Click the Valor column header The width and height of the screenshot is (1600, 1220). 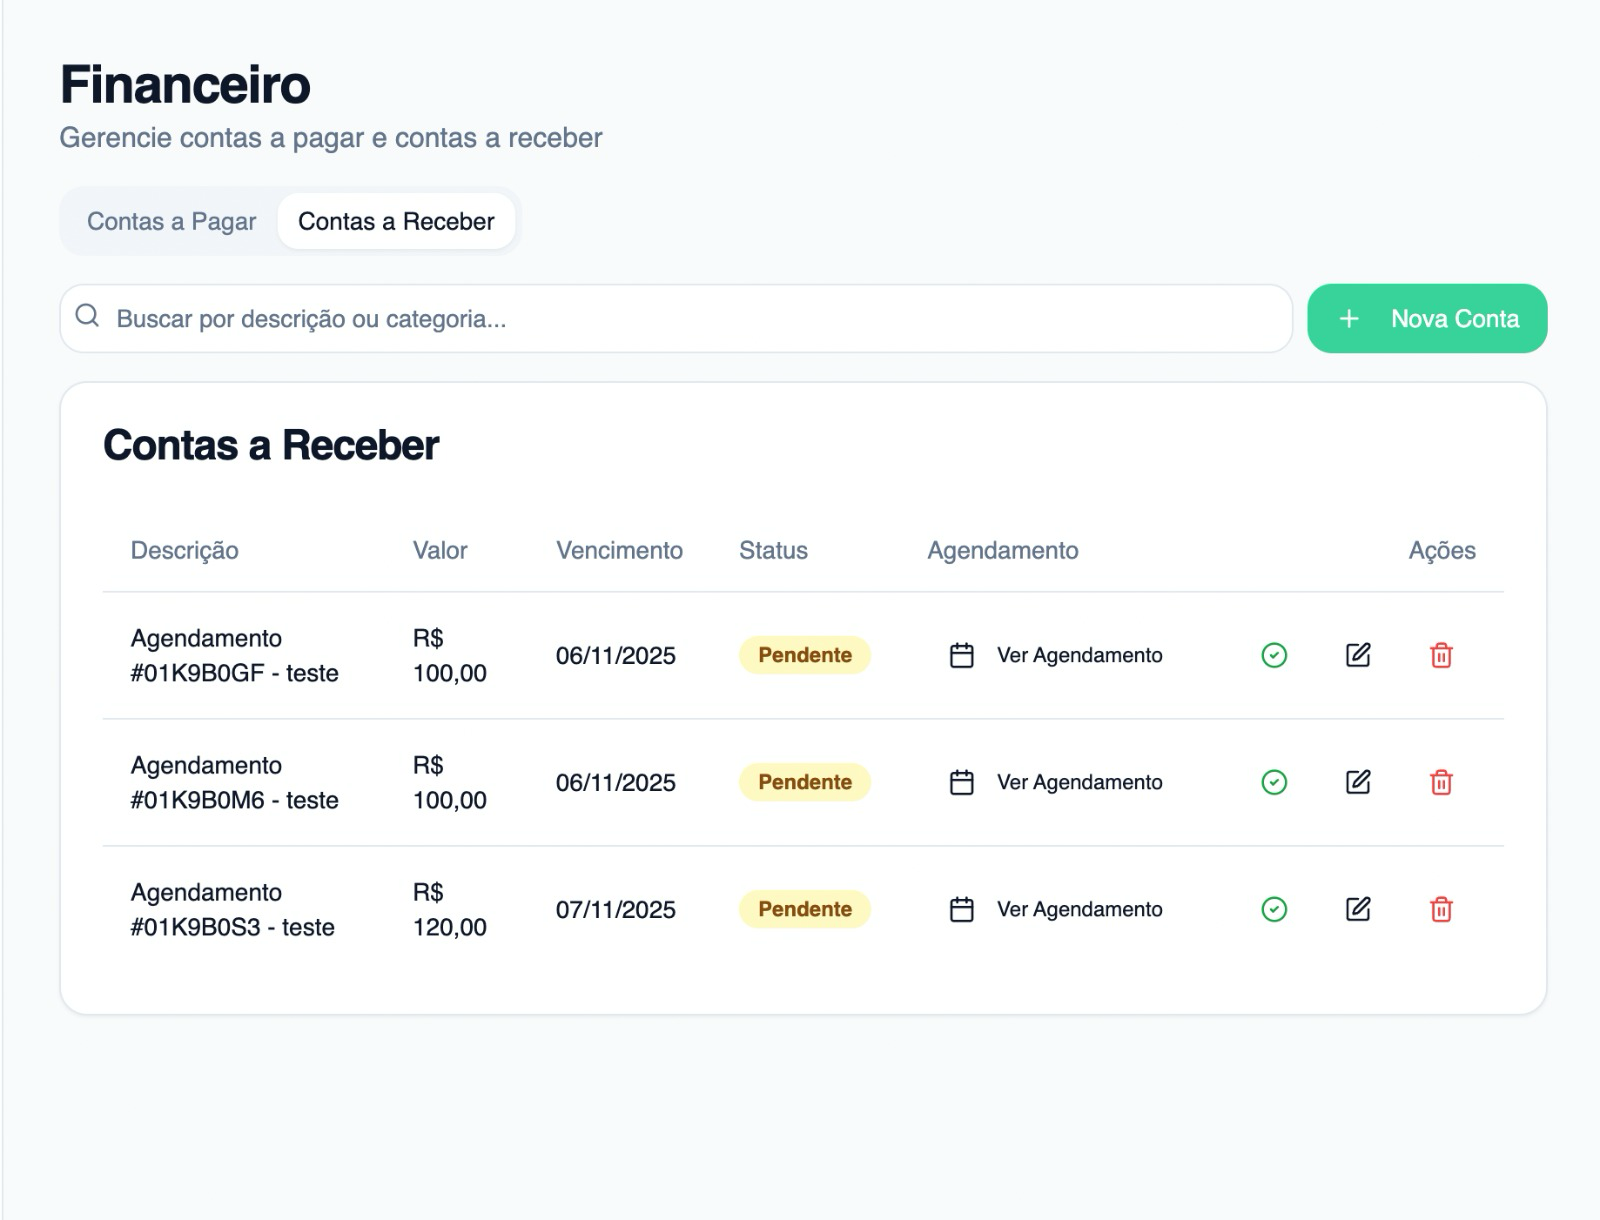click(x=440, y=550)
